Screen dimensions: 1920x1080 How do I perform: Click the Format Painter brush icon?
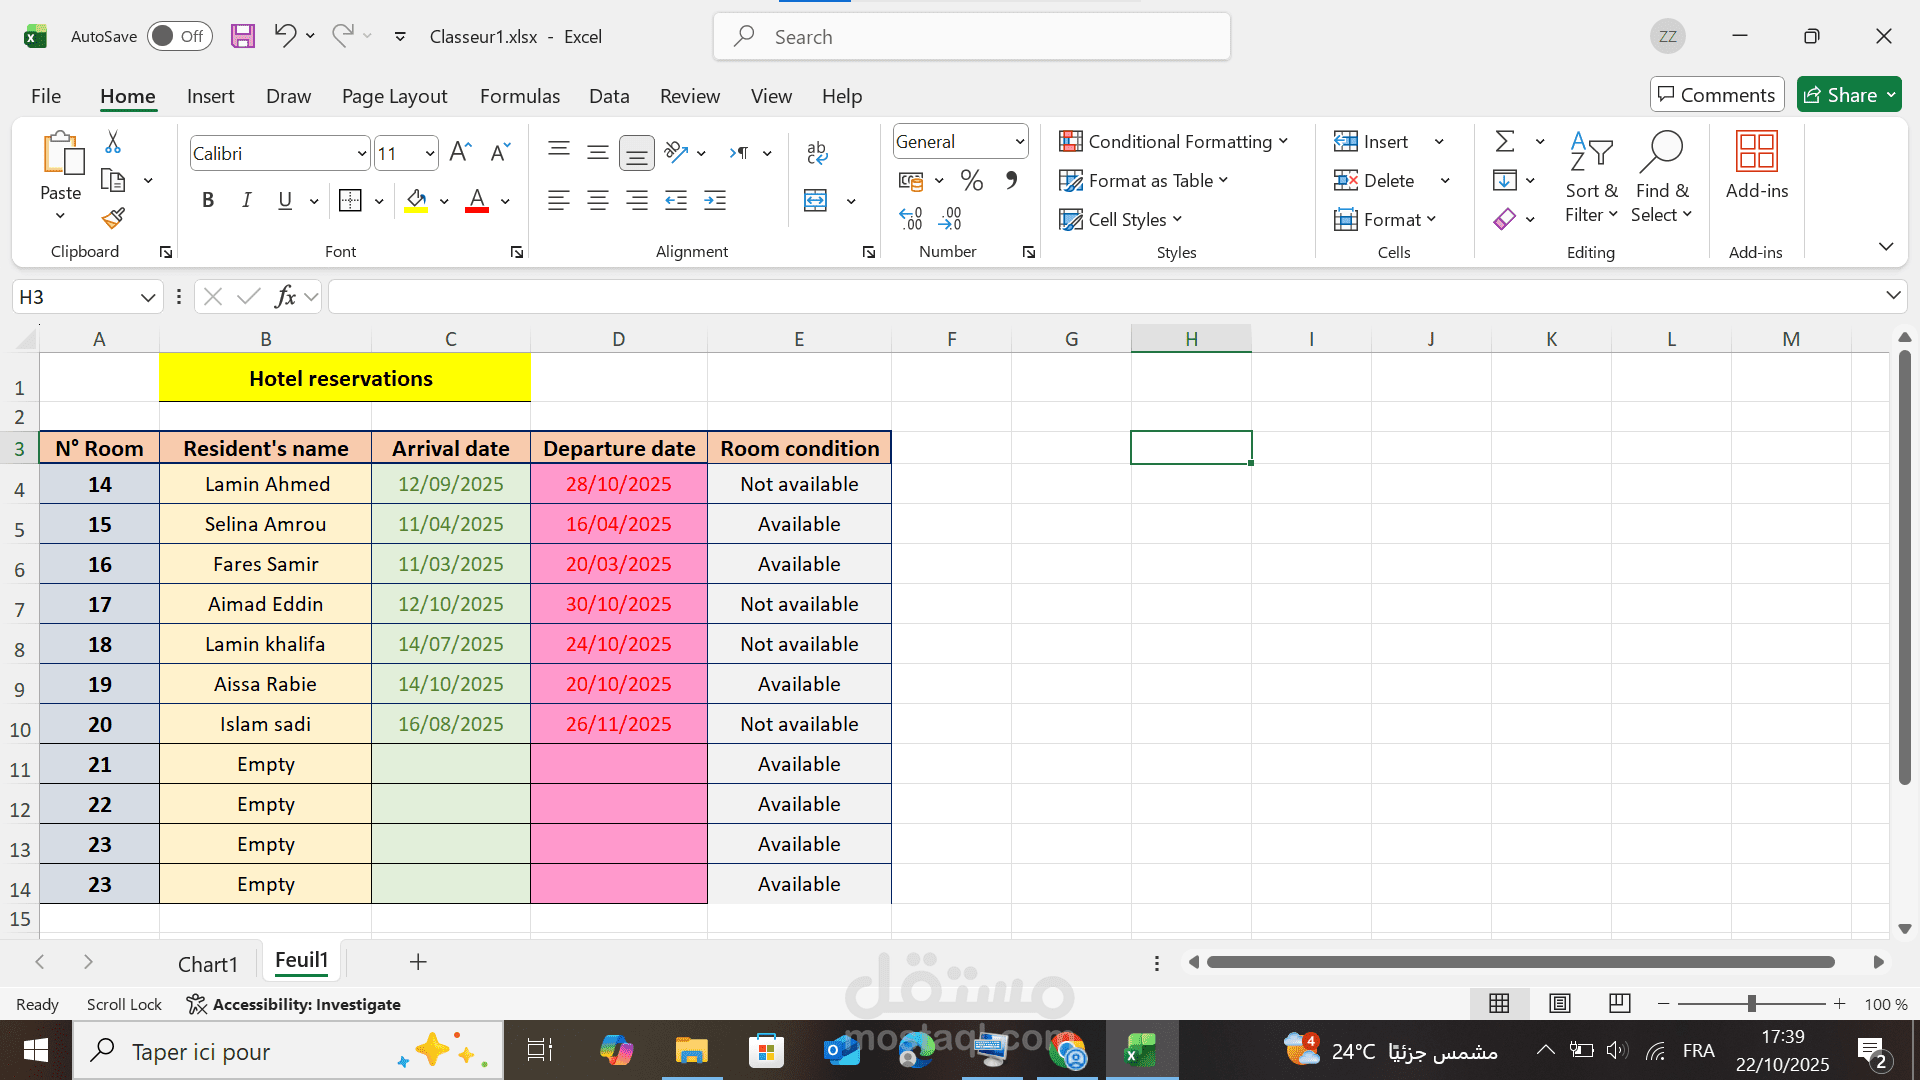113,218
